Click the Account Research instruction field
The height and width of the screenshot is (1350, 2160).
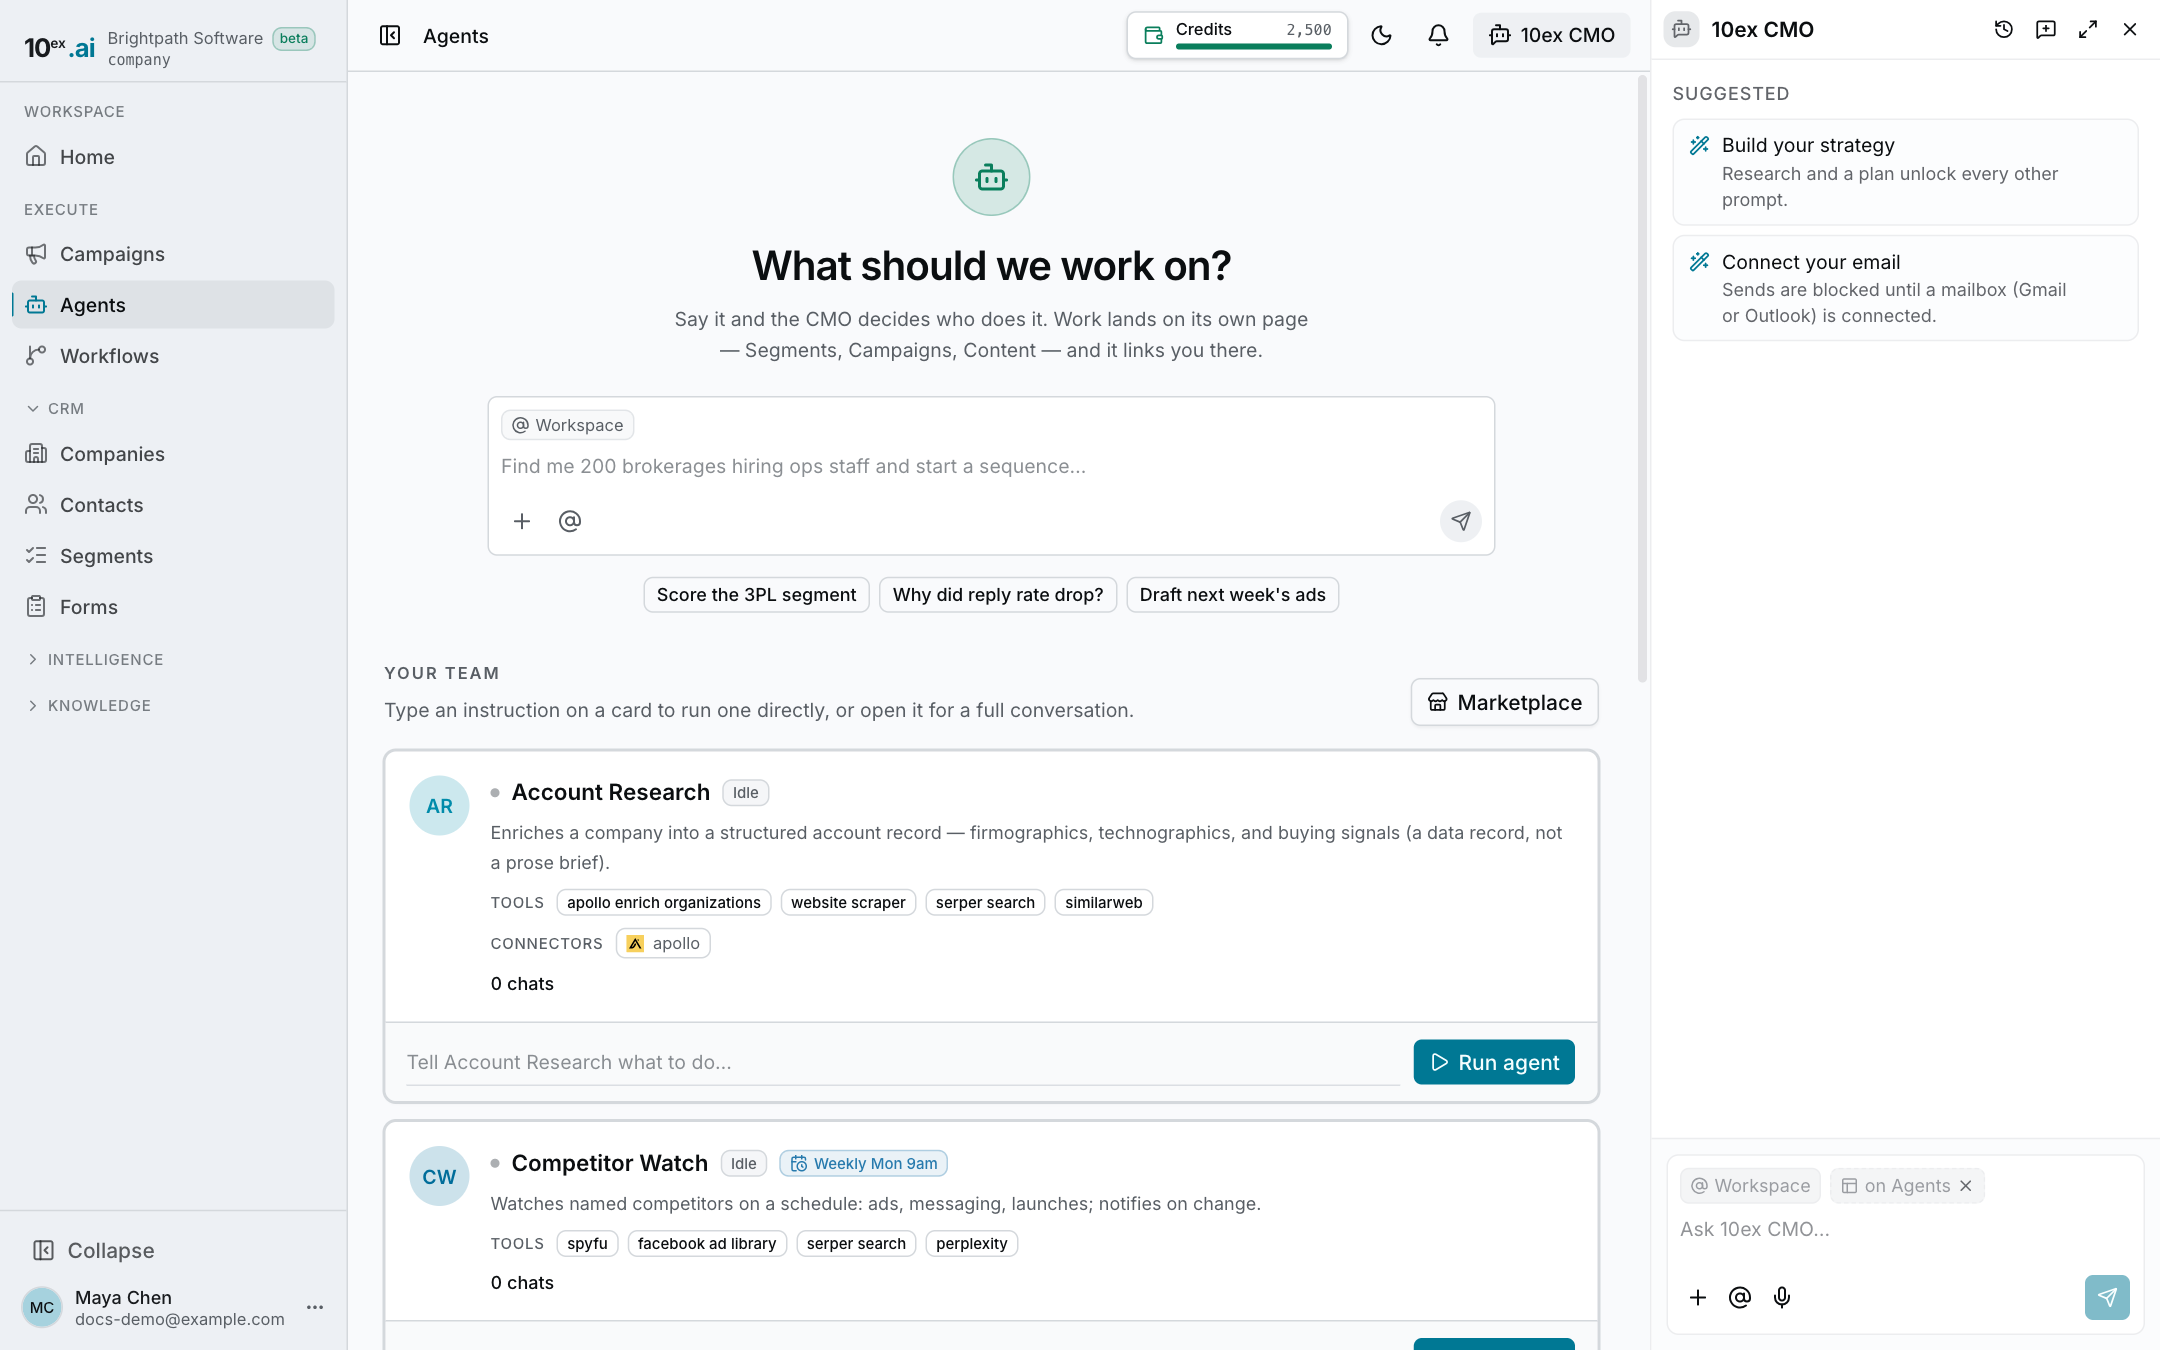(902, 1063)
